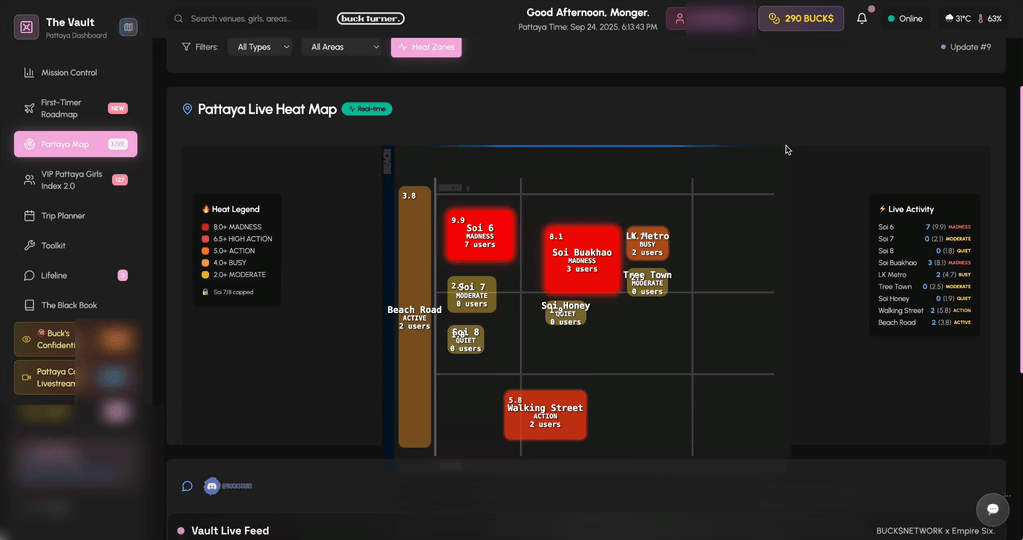This screenshot has height=540, width=1023.
Task: Click the search magnifier icon
Action: 178,18
